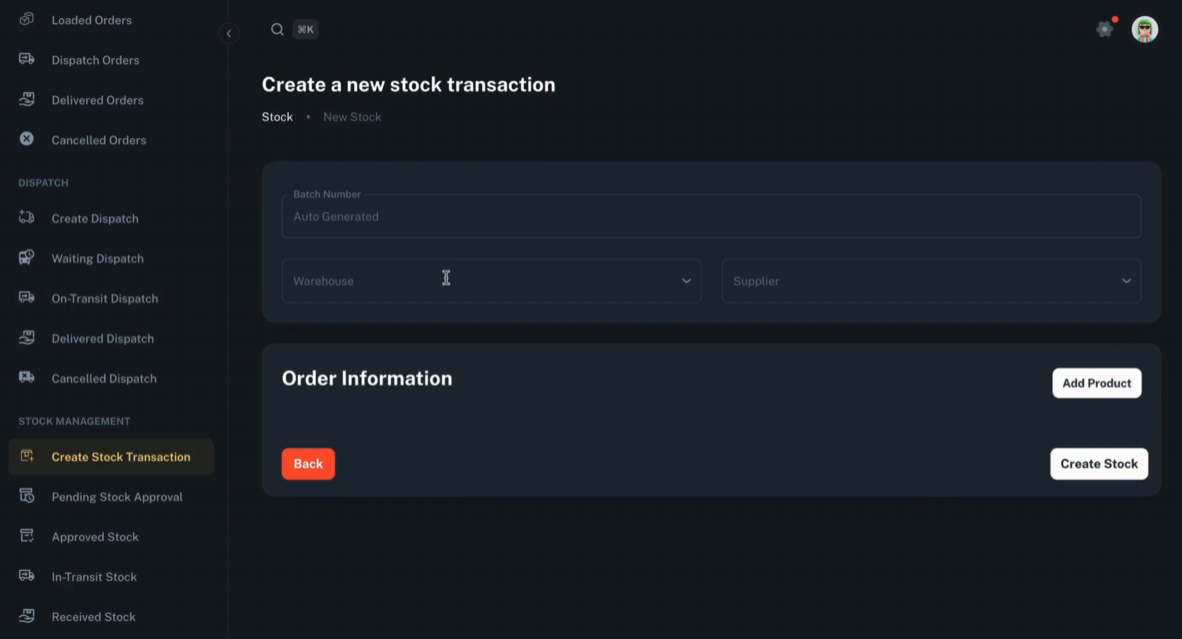Click the Create Stock button

coord(1098,463)
